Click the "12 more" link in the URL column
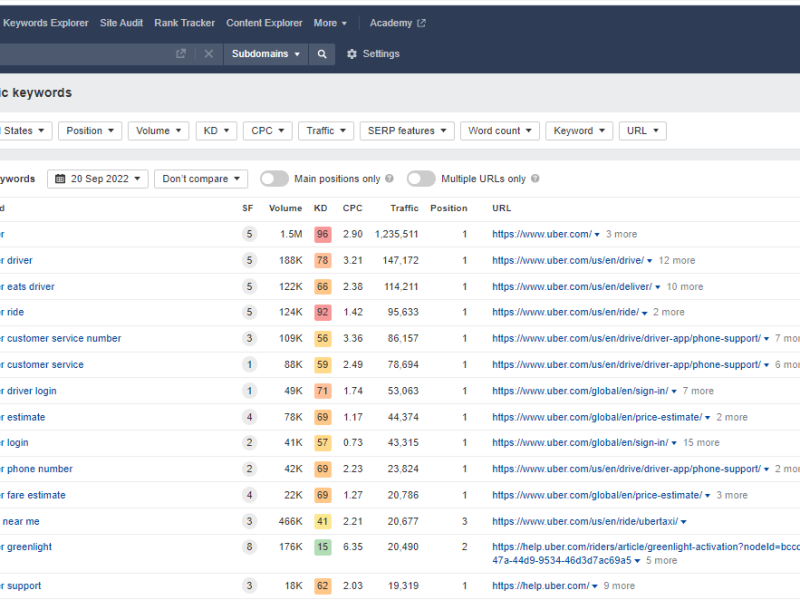 click(x=676, y=261)
